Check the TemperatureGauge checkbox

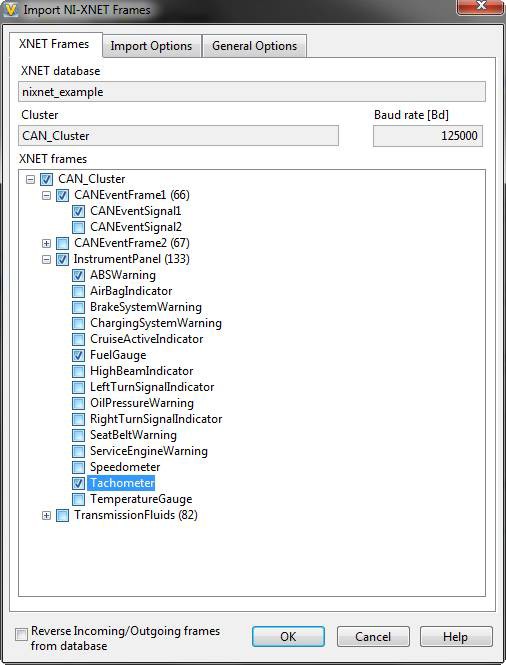(x=78, y=500)
